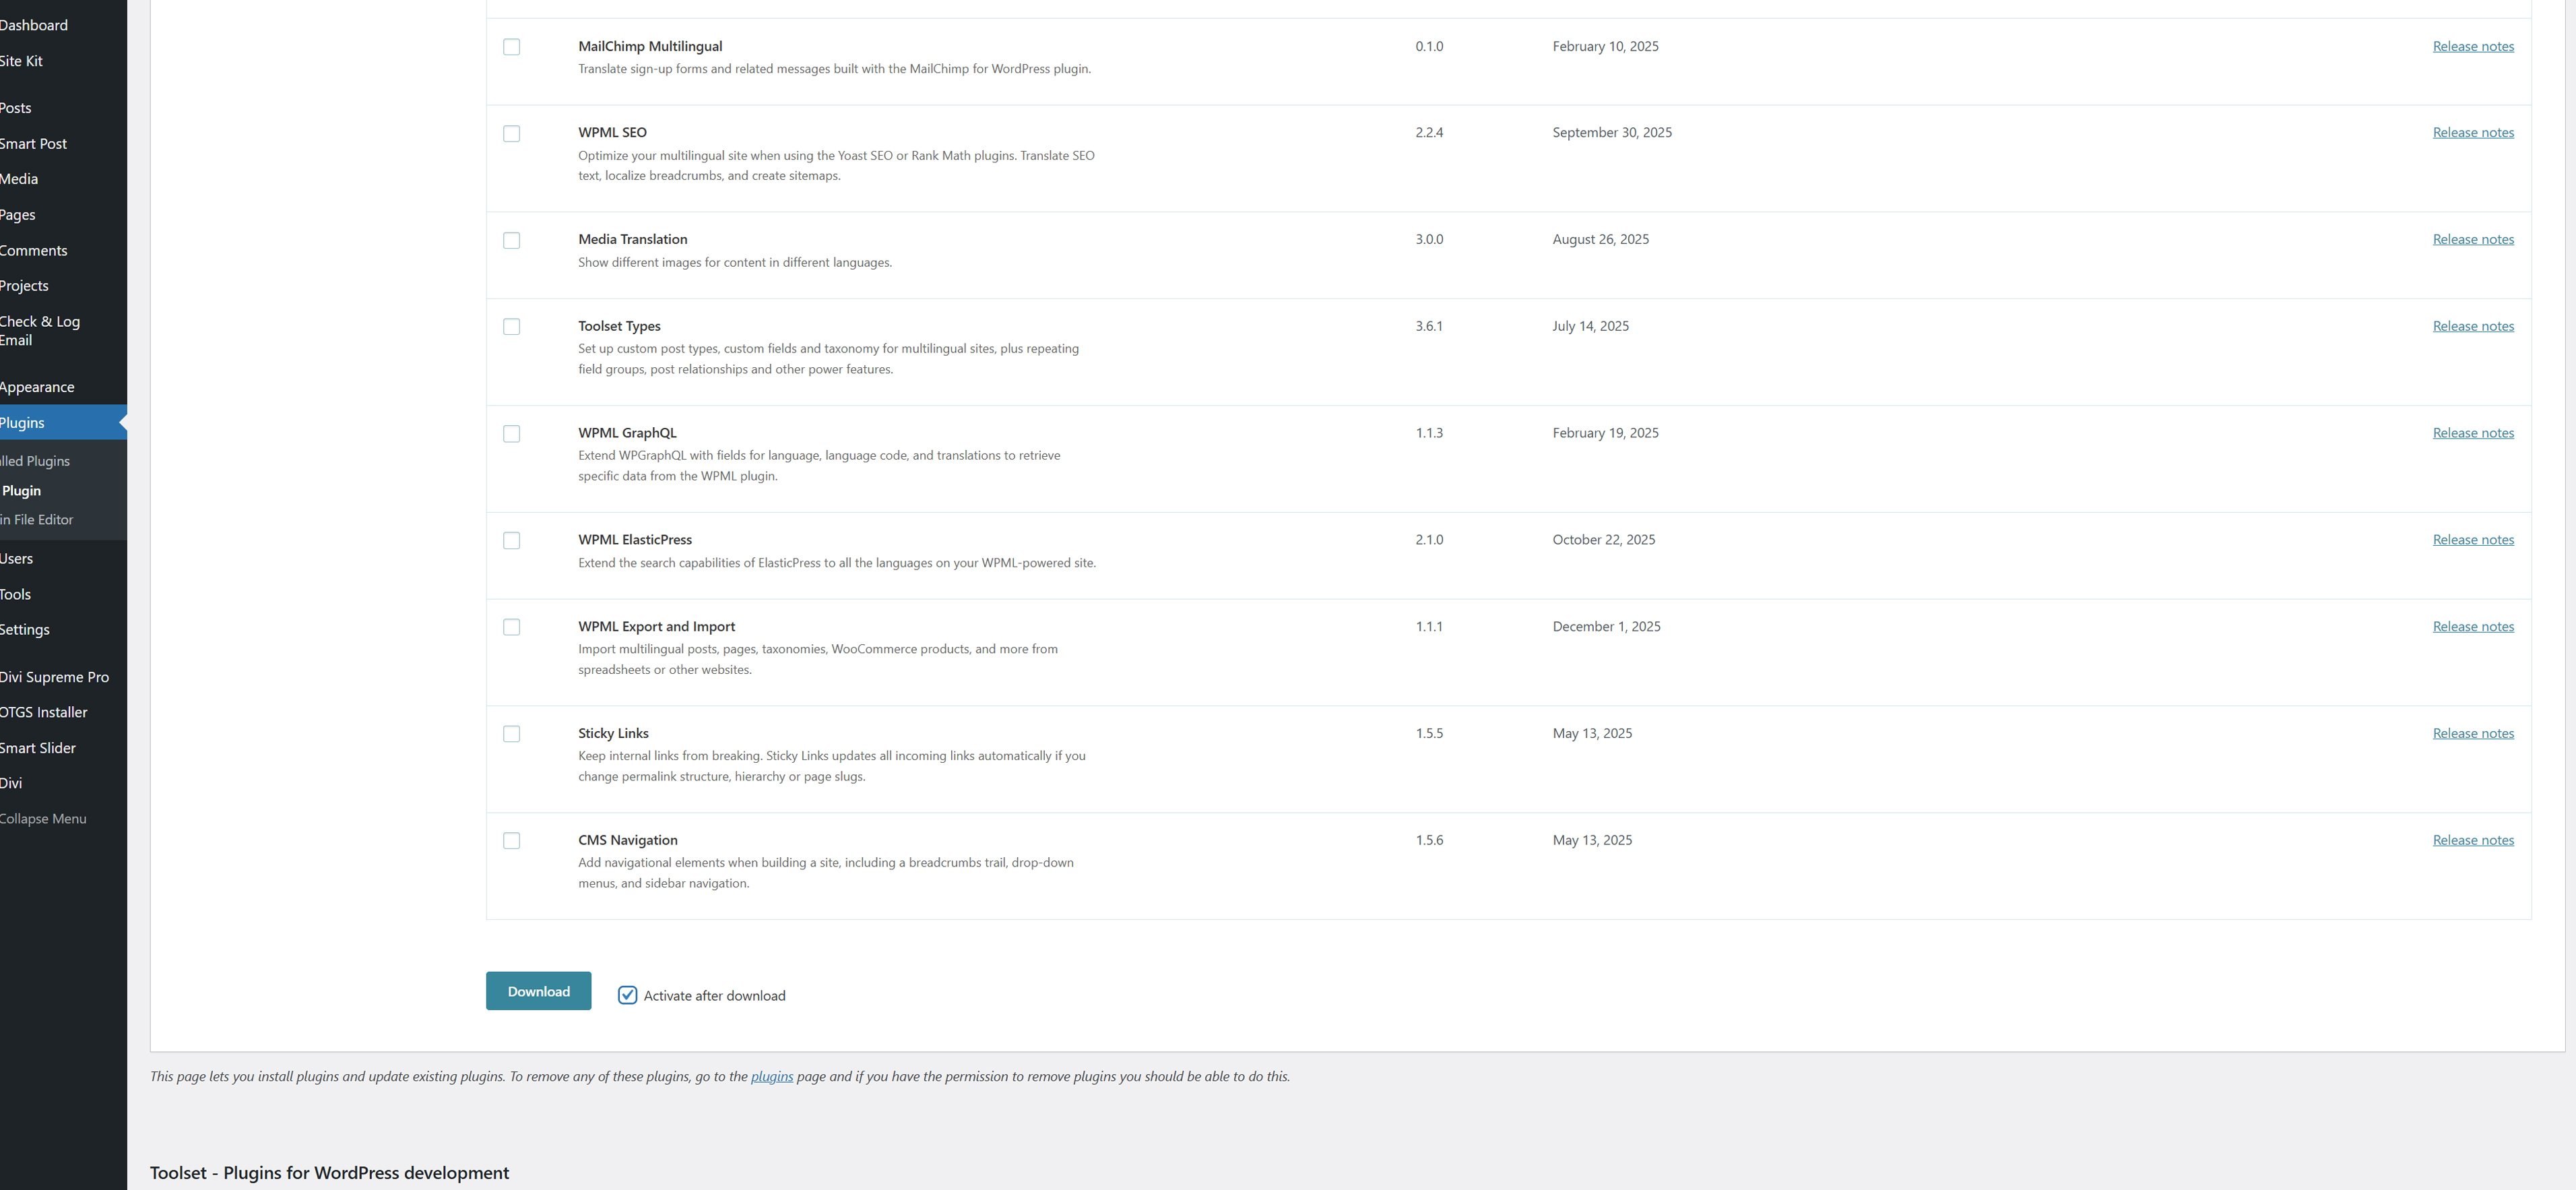Open Release notes for WPML Export and Import
The width and height of the screenshot is (2576, 1190).
coord(2472,627)
